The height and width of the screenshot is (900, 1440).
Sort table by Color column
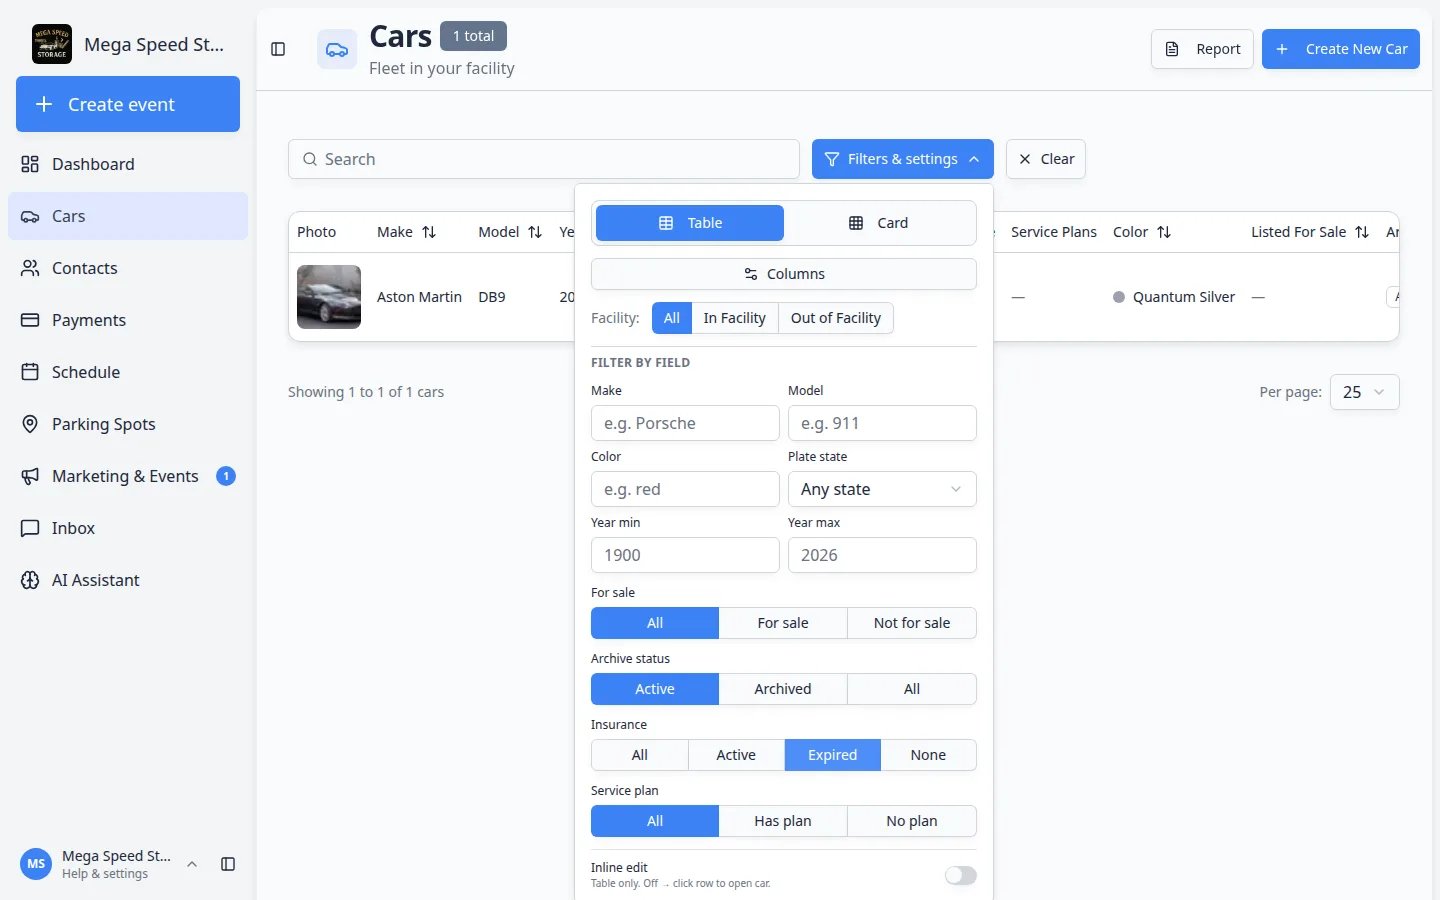(x=1164, y=232)
